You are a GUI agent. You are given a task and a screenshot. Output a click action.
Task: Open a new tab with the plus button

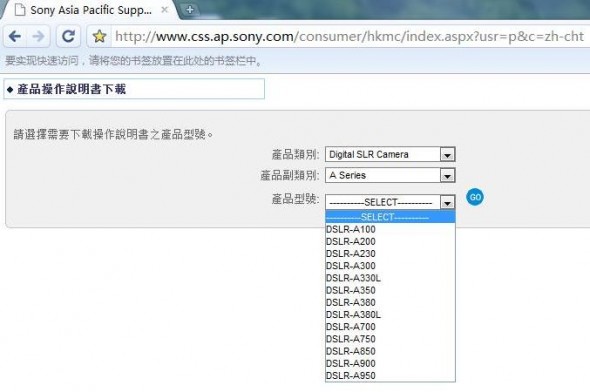pyautogui.click(x=190, y=10)
